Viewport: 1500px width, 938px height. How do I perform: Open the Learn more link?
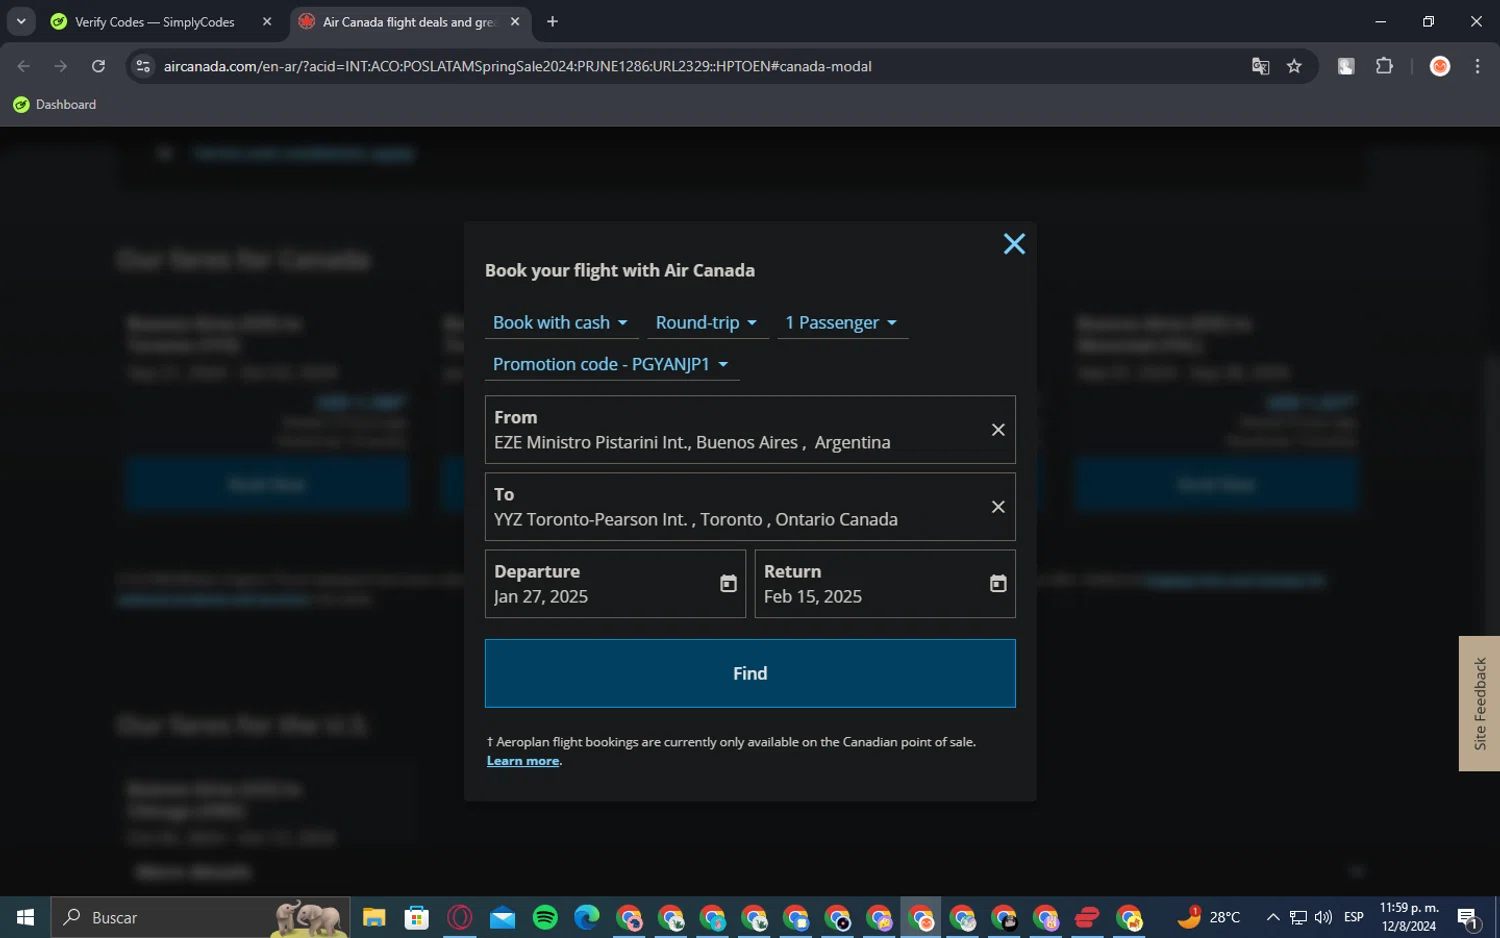(x=523, y=761)
